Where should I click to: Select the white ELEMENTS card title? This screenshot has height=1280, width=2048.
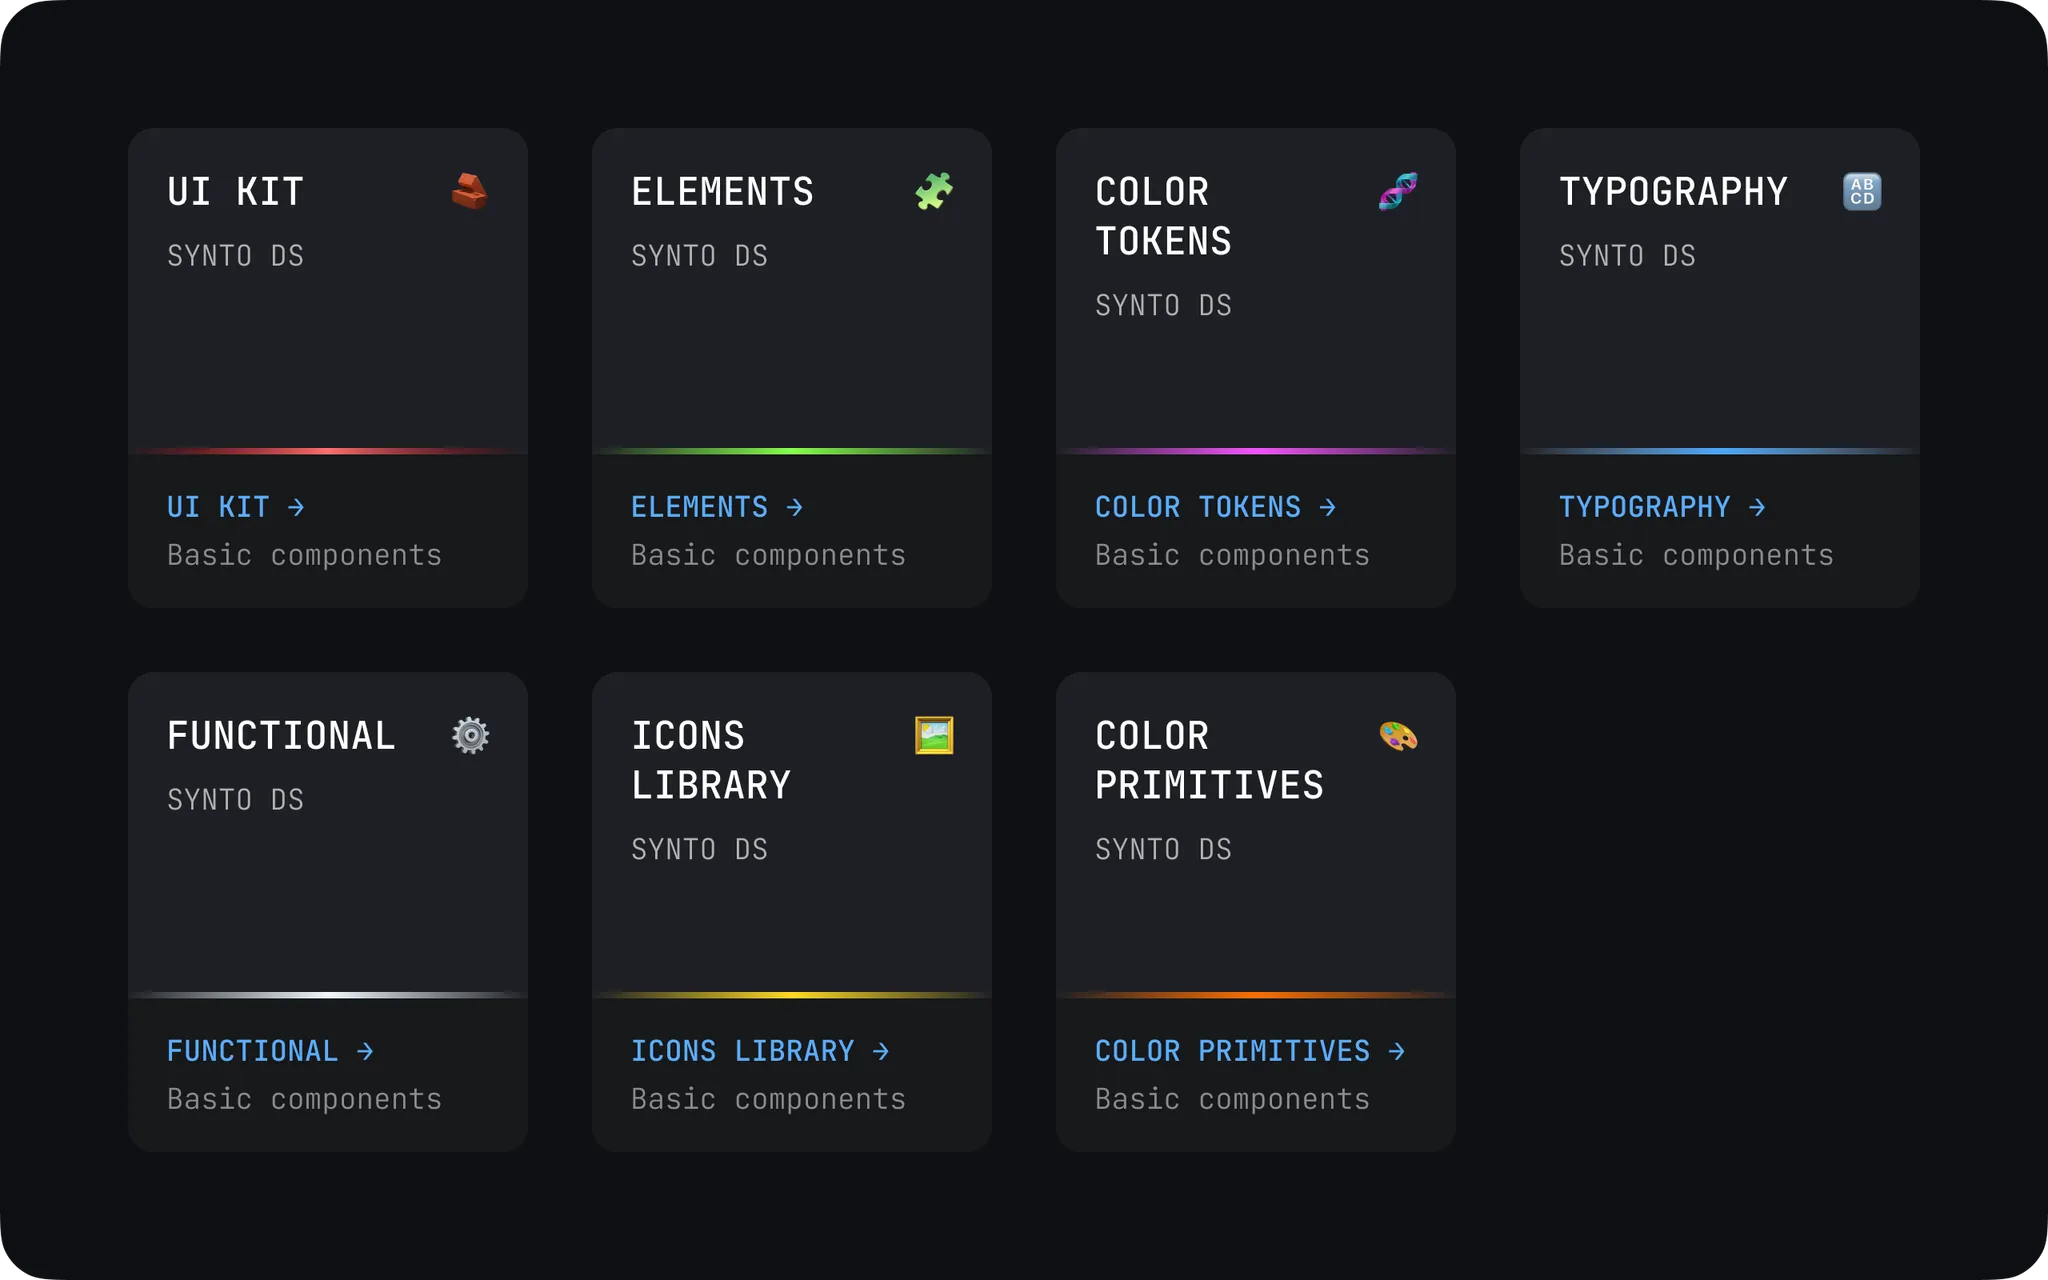pyautogui.click(x=723, y=192)
